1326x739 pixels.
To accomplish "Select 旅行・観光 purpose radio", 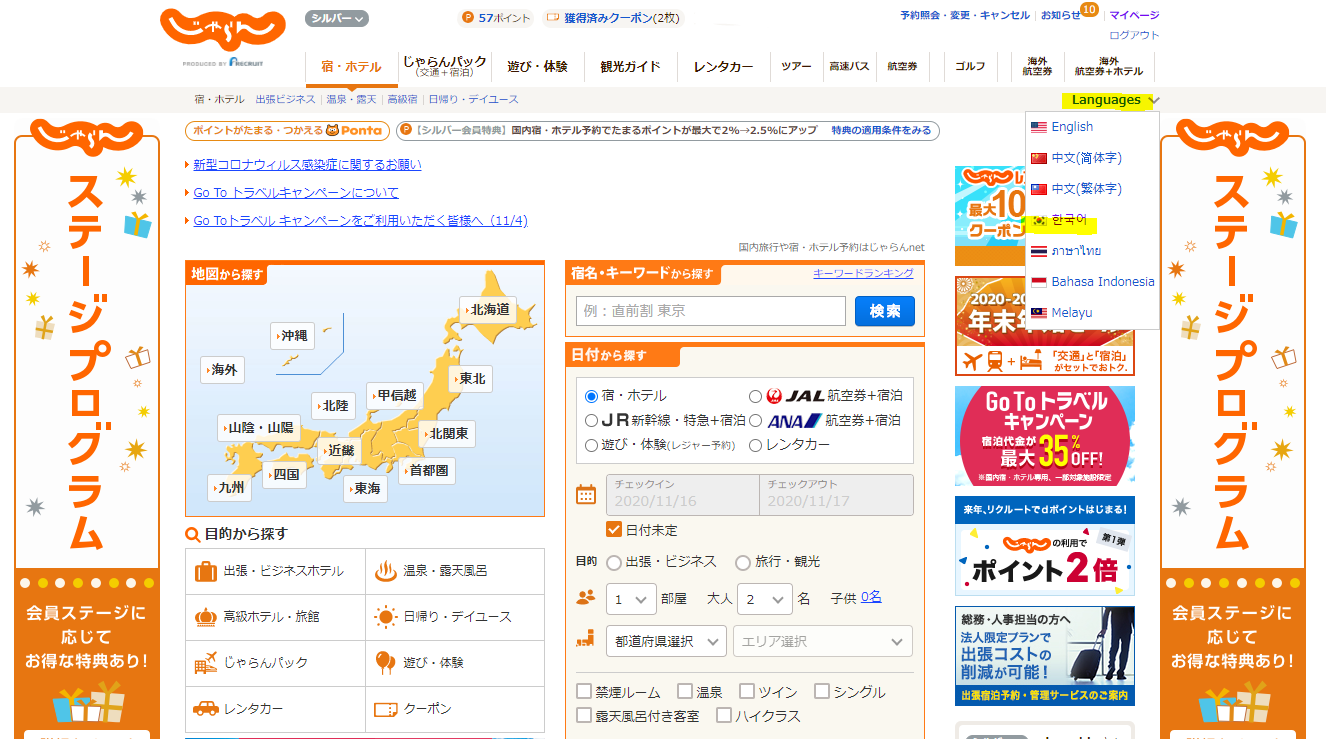I will [742, 563].
